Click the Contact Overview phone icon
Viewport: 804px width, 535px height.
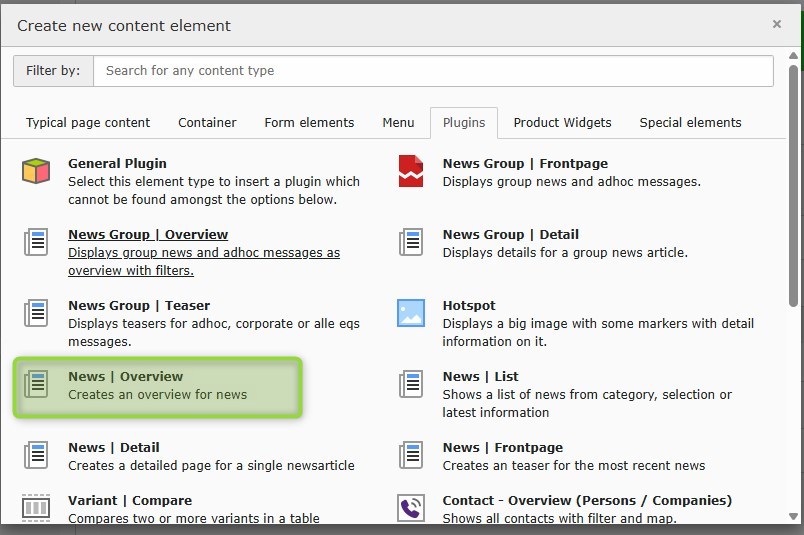410,508
